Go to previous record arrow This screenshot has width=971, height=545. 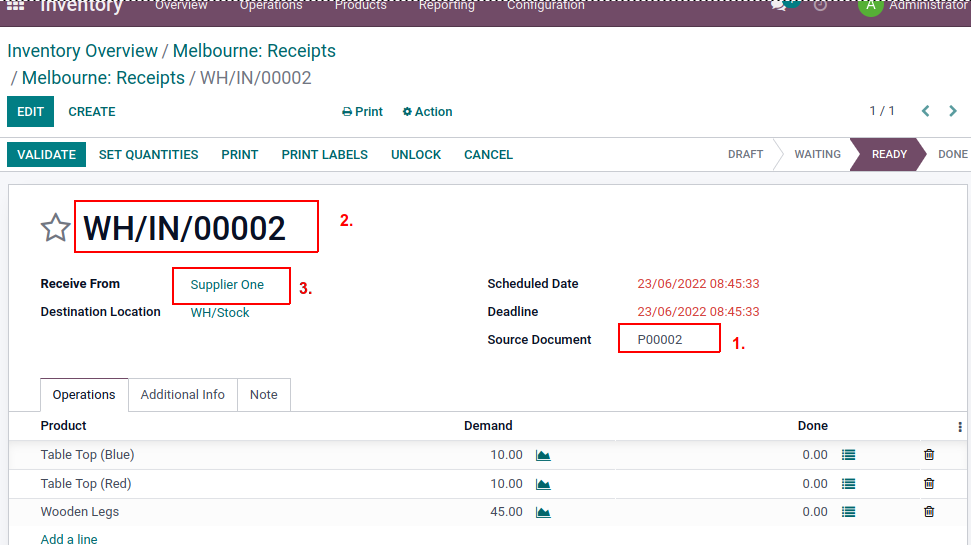click(x=926, y=111)
